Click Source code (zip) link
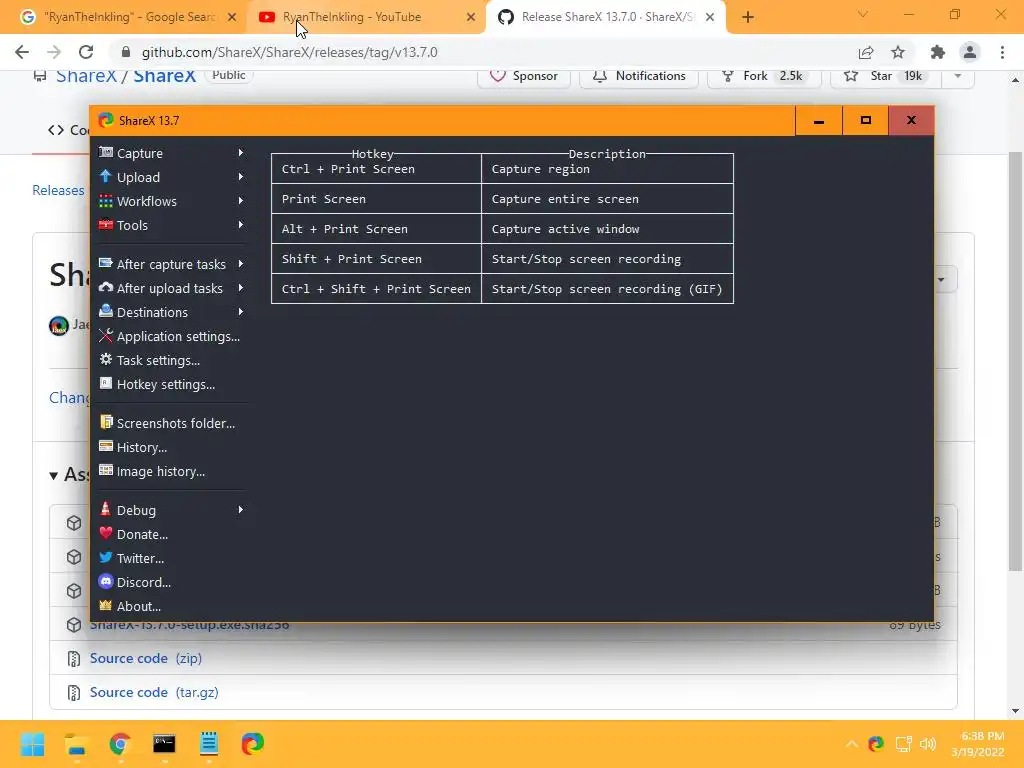The height and width of the screenshot is (768, 1024). tap(146, 658)
